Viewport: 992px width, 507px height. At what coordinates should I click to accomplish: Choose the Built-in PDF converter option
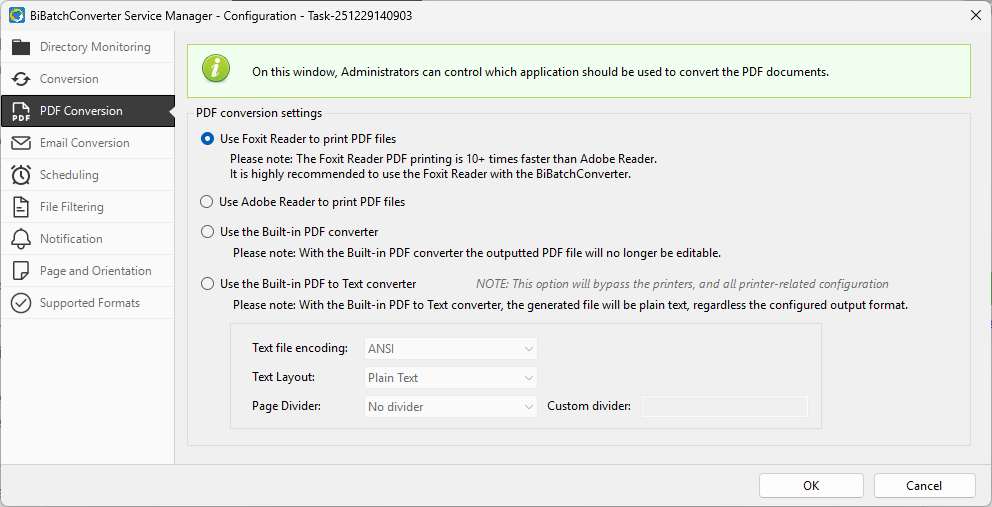coord(207,232)
